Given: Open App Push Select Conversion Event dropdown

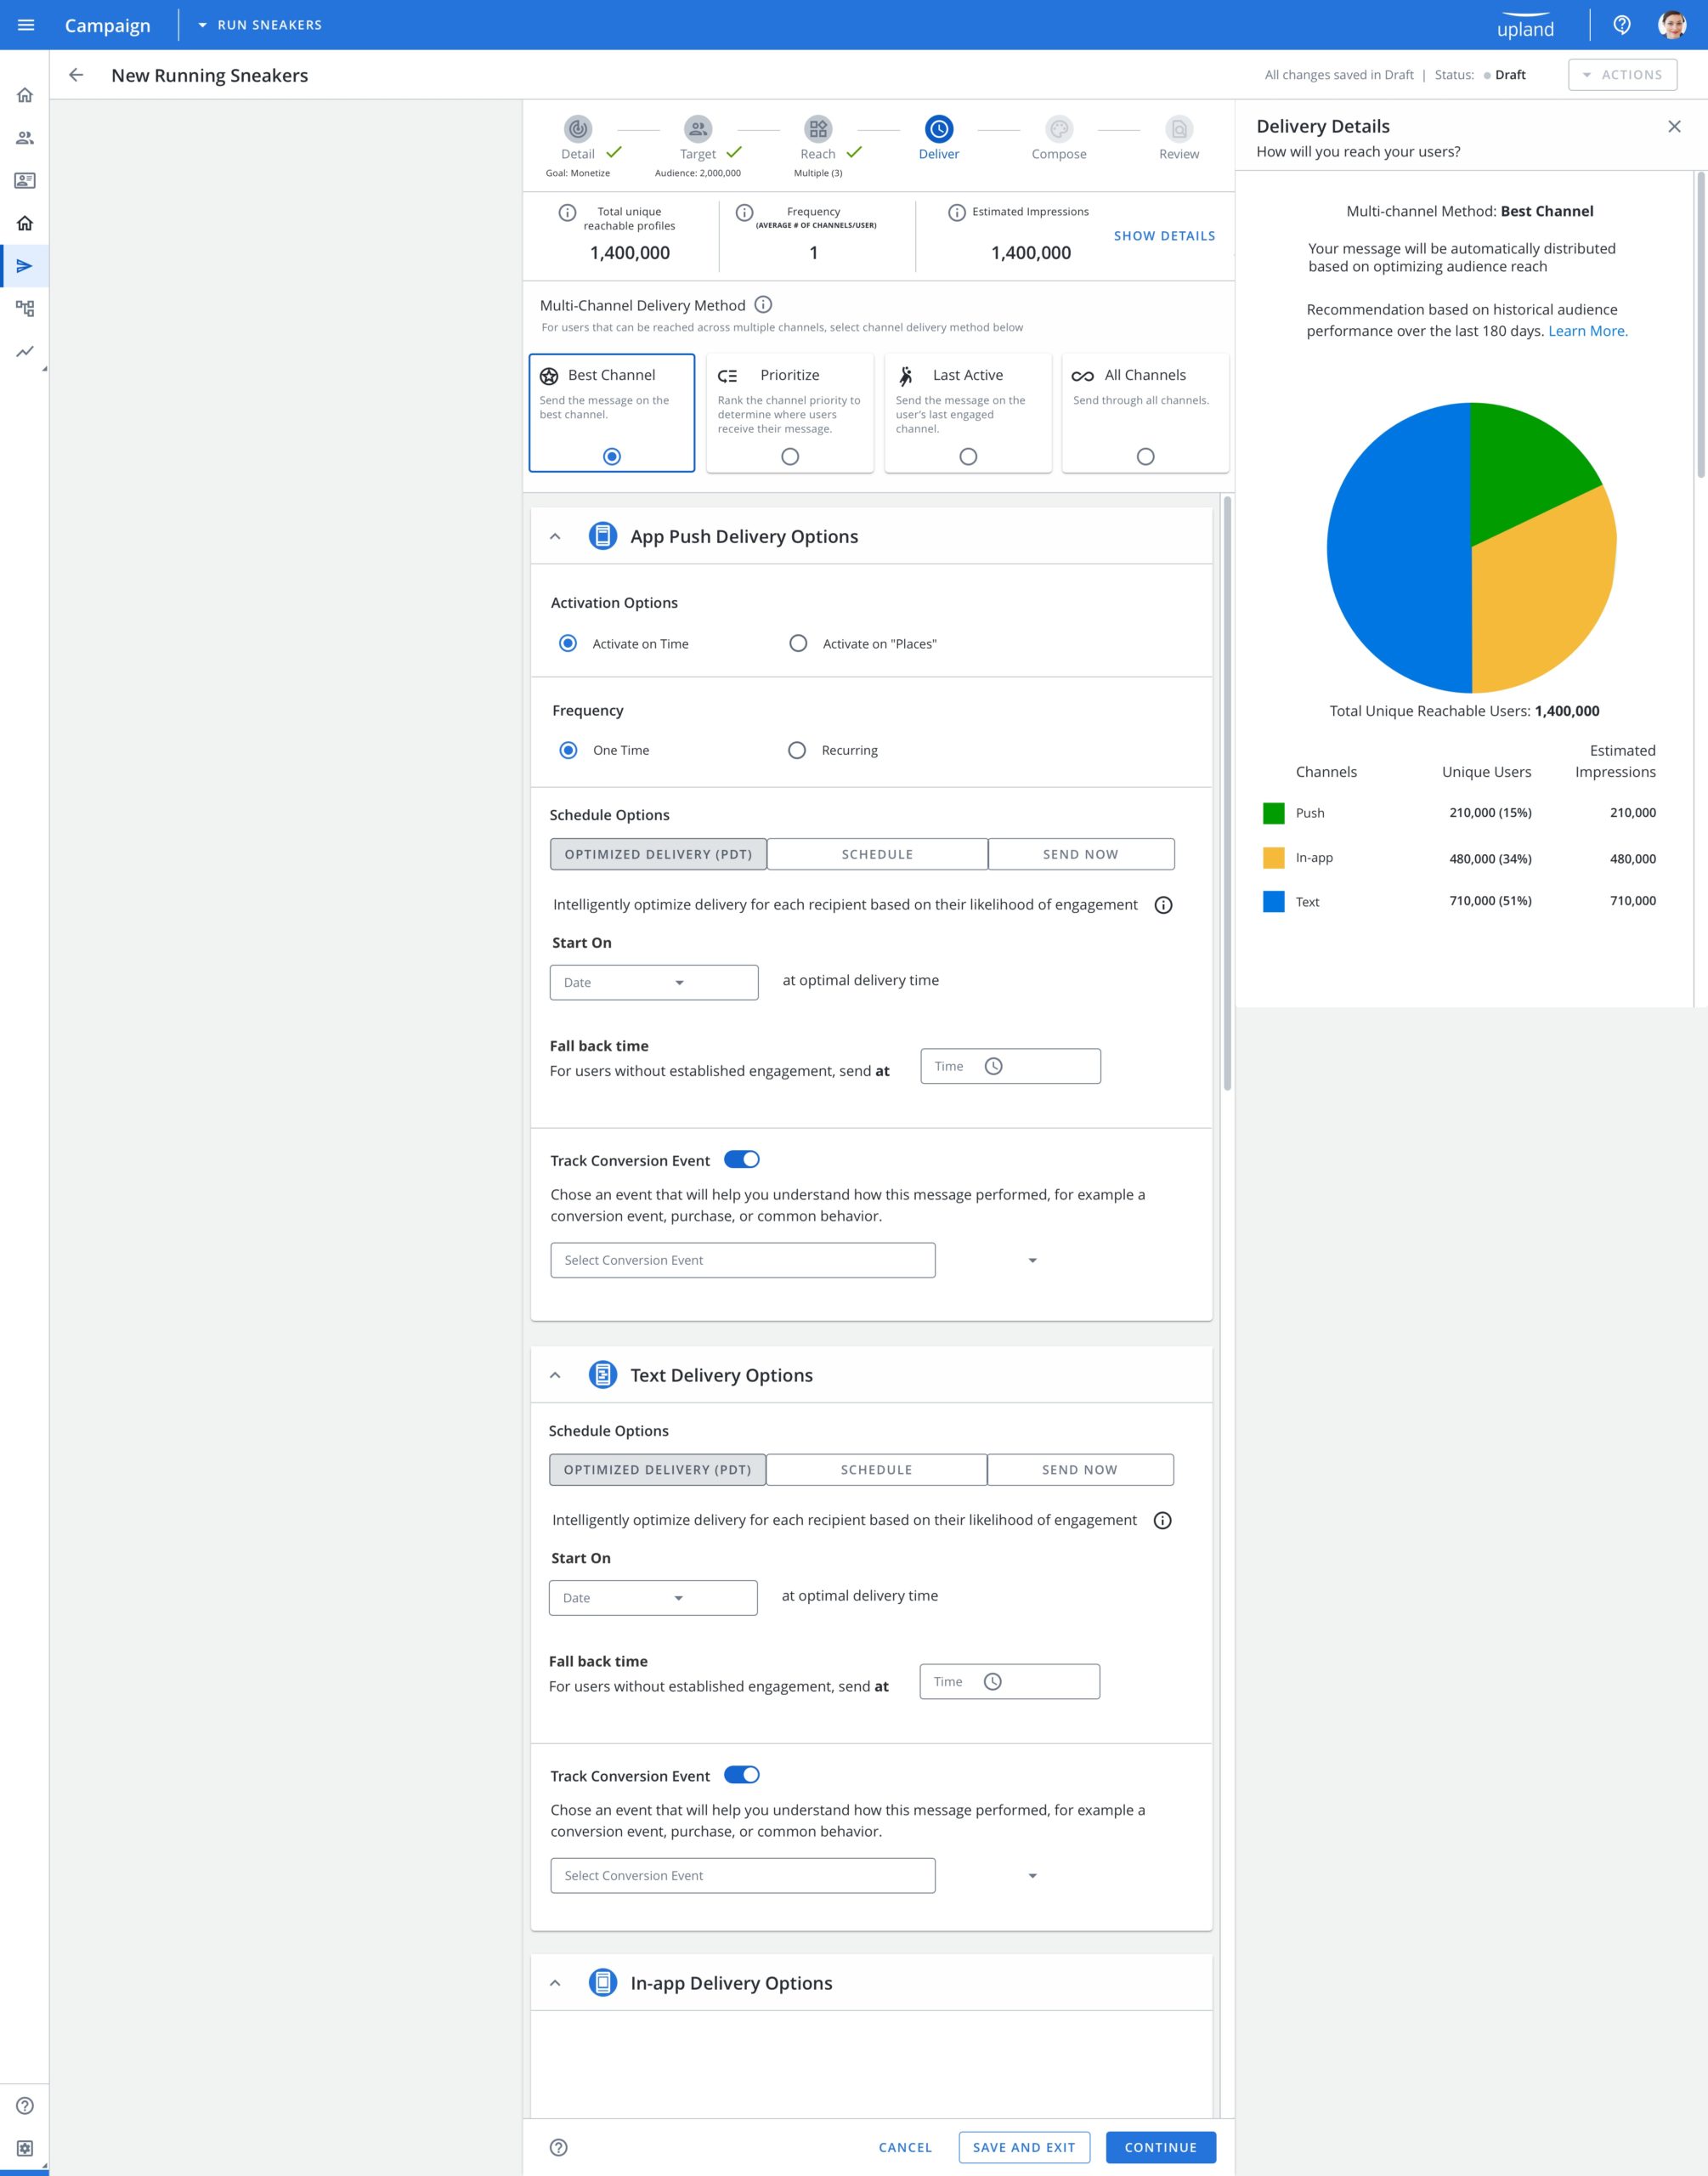Looking at the screenshot, I should (x=743, y=1260).
